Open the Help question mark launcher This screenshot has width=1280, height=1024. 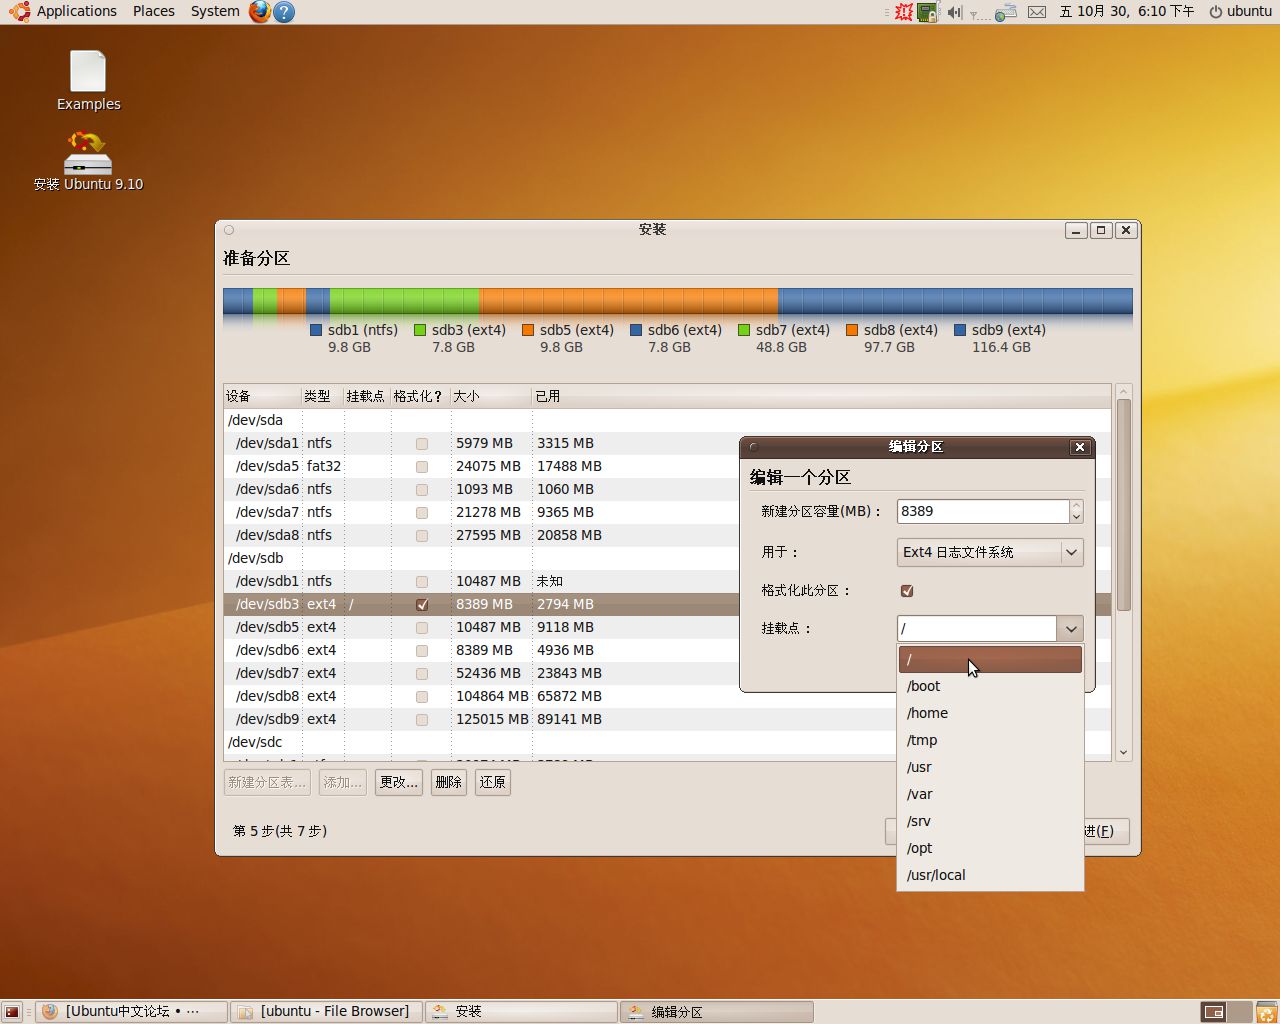pos(284,12)
